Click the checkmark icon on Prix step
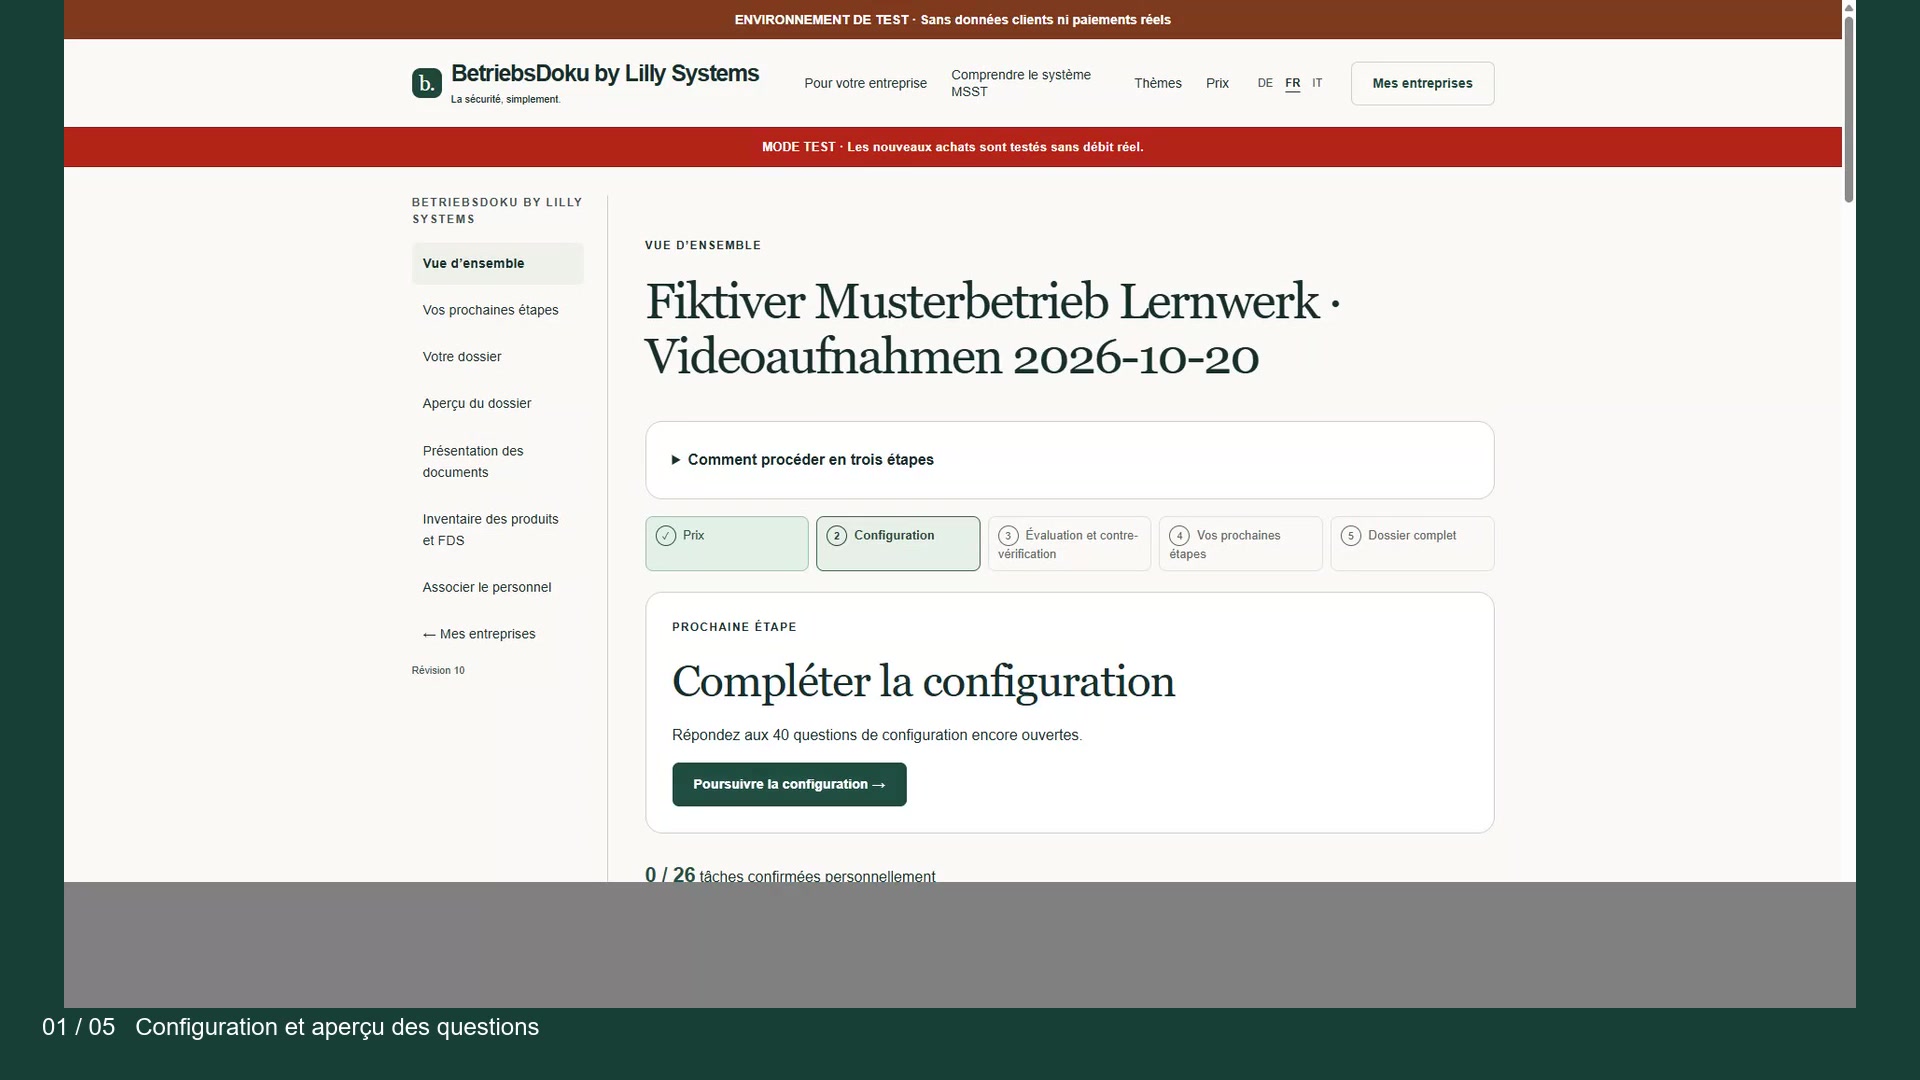1920x1080 pixels. coord(666,536)
